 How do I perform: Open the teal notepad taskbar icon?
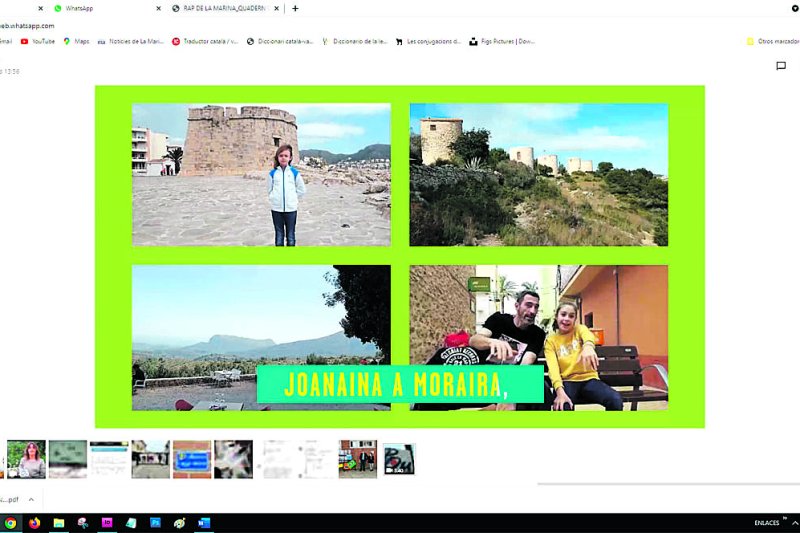[x=131, y=523]
